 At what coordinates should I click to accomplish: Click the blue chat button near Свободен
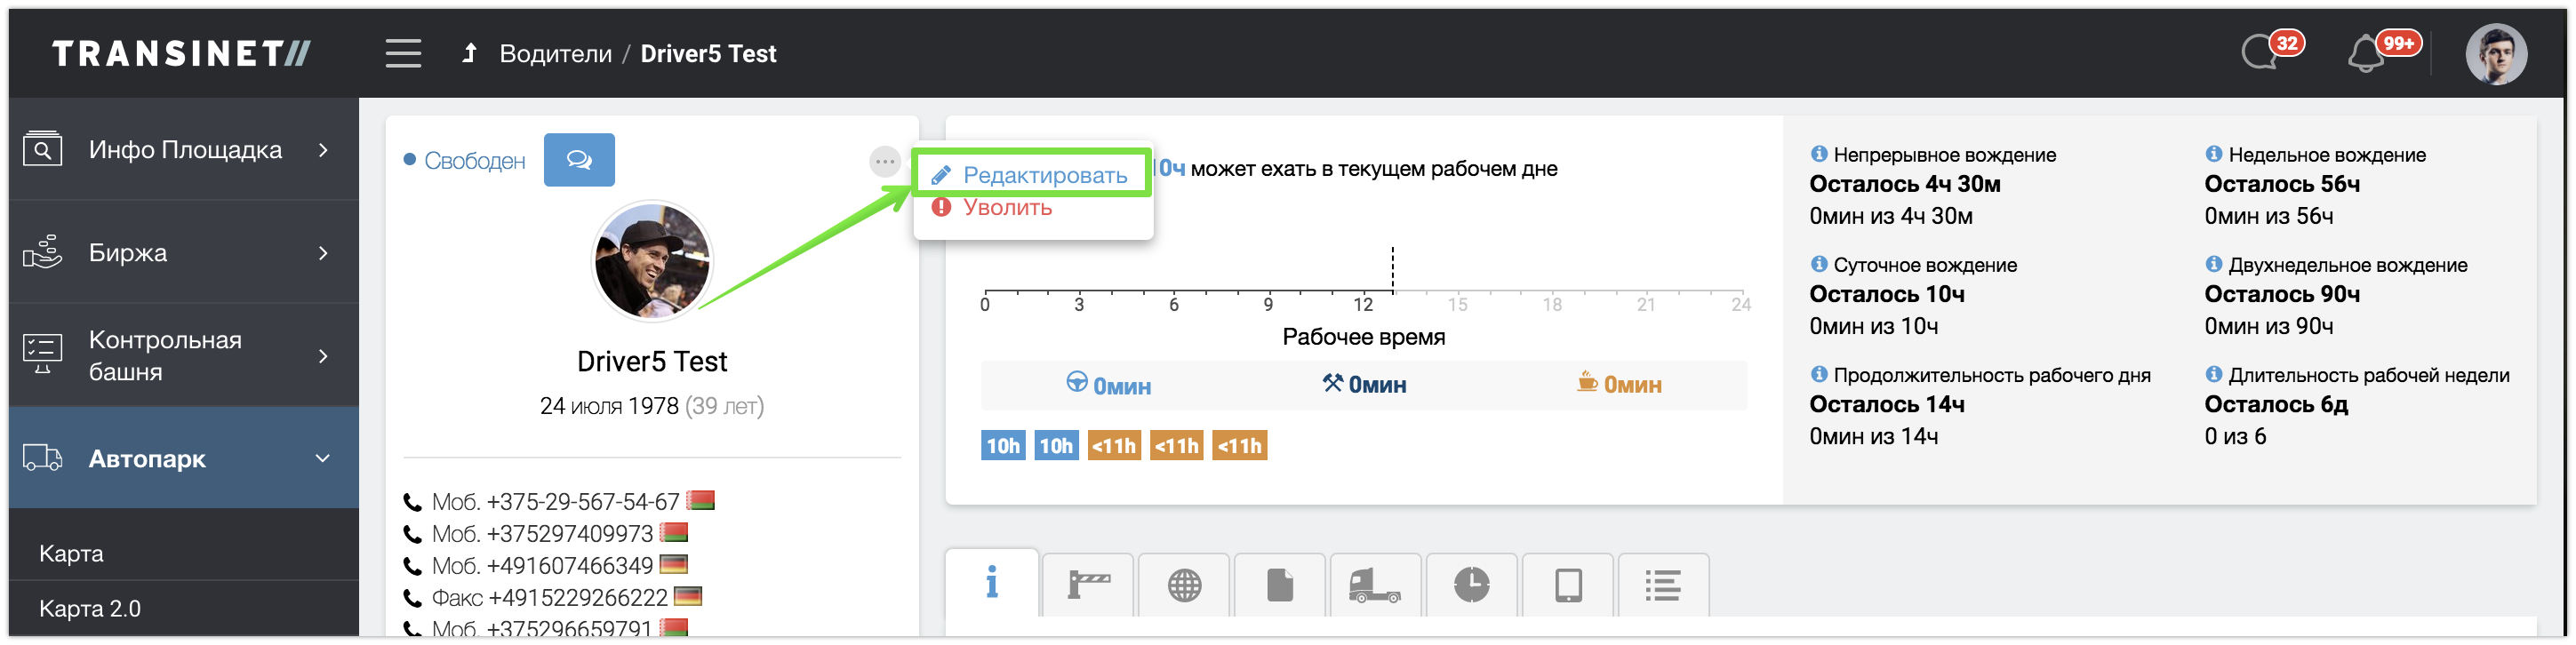click(x=579, y=160)
